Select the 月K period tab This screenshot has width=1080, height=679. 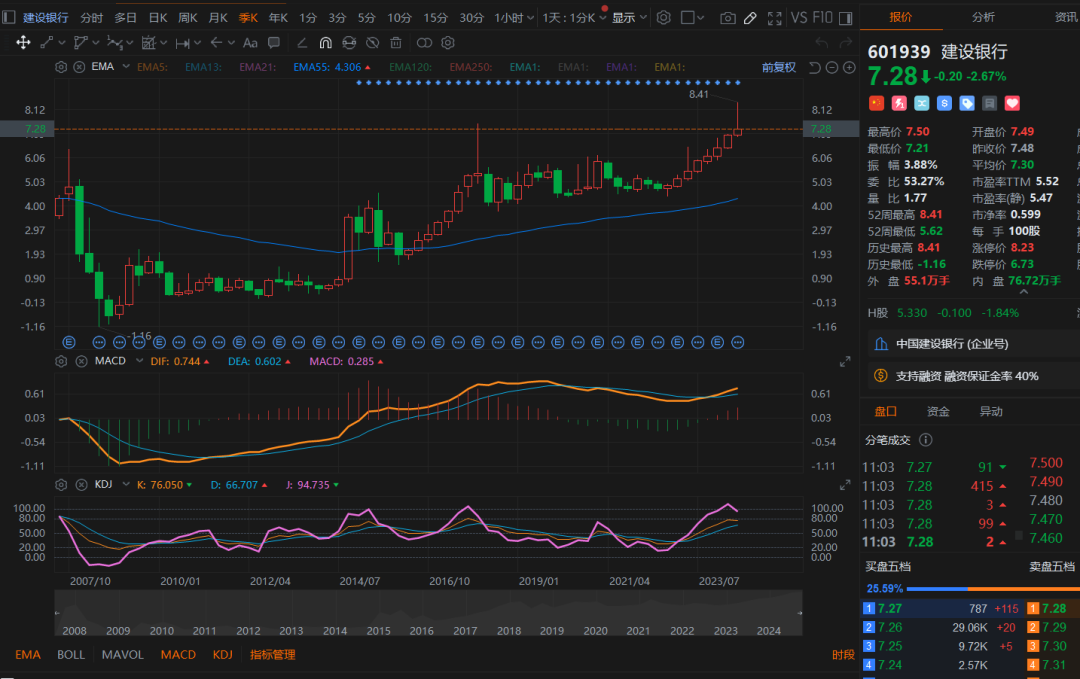[217, 18]
